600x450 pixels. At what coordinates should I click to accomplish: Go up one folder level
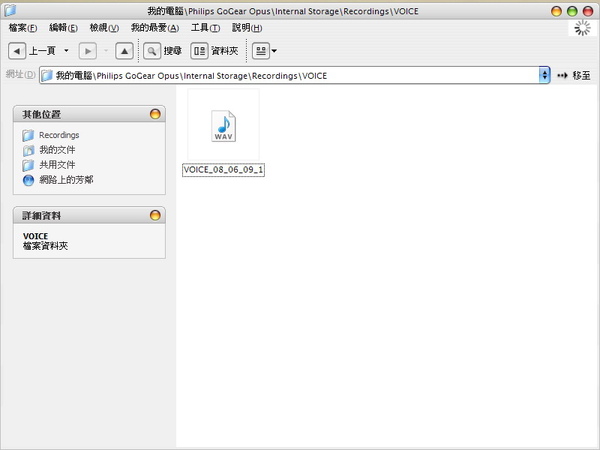[x=124, y=51]
